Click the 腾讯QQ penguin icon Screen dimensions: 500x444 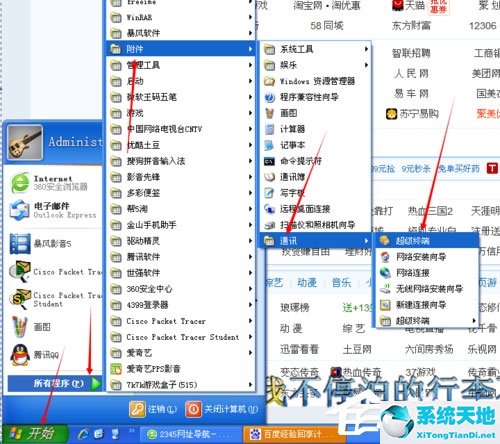pyautogui.click(x=20, y=355)
